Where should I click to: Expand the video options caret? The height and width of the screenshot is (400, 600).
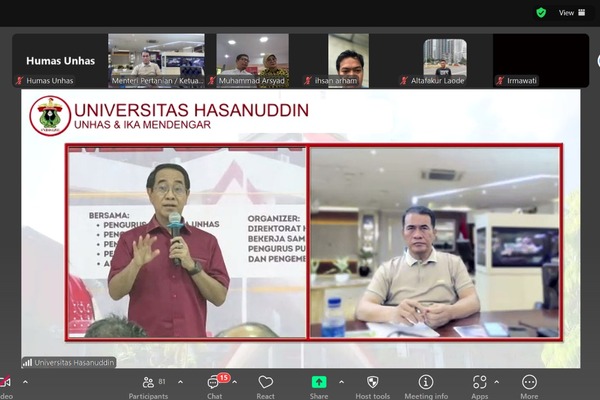25,382
